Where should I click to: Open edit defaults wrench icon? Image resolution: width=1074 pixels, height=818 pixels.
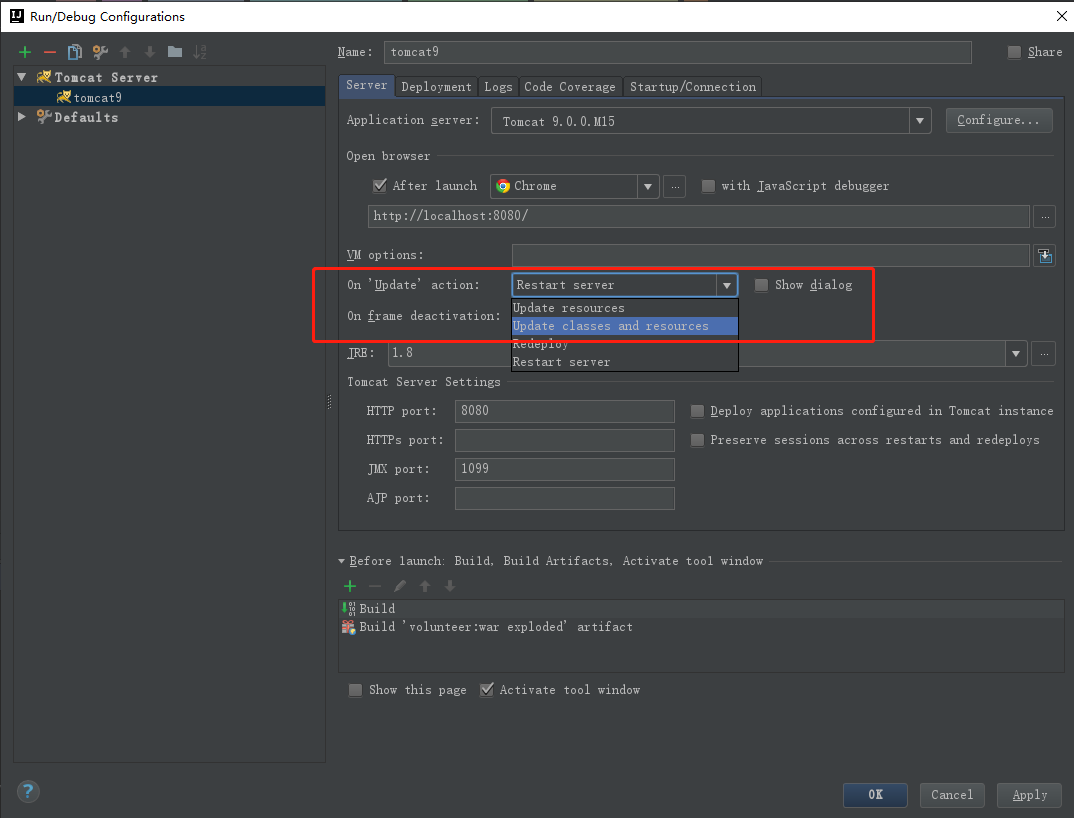coord(100,52)
